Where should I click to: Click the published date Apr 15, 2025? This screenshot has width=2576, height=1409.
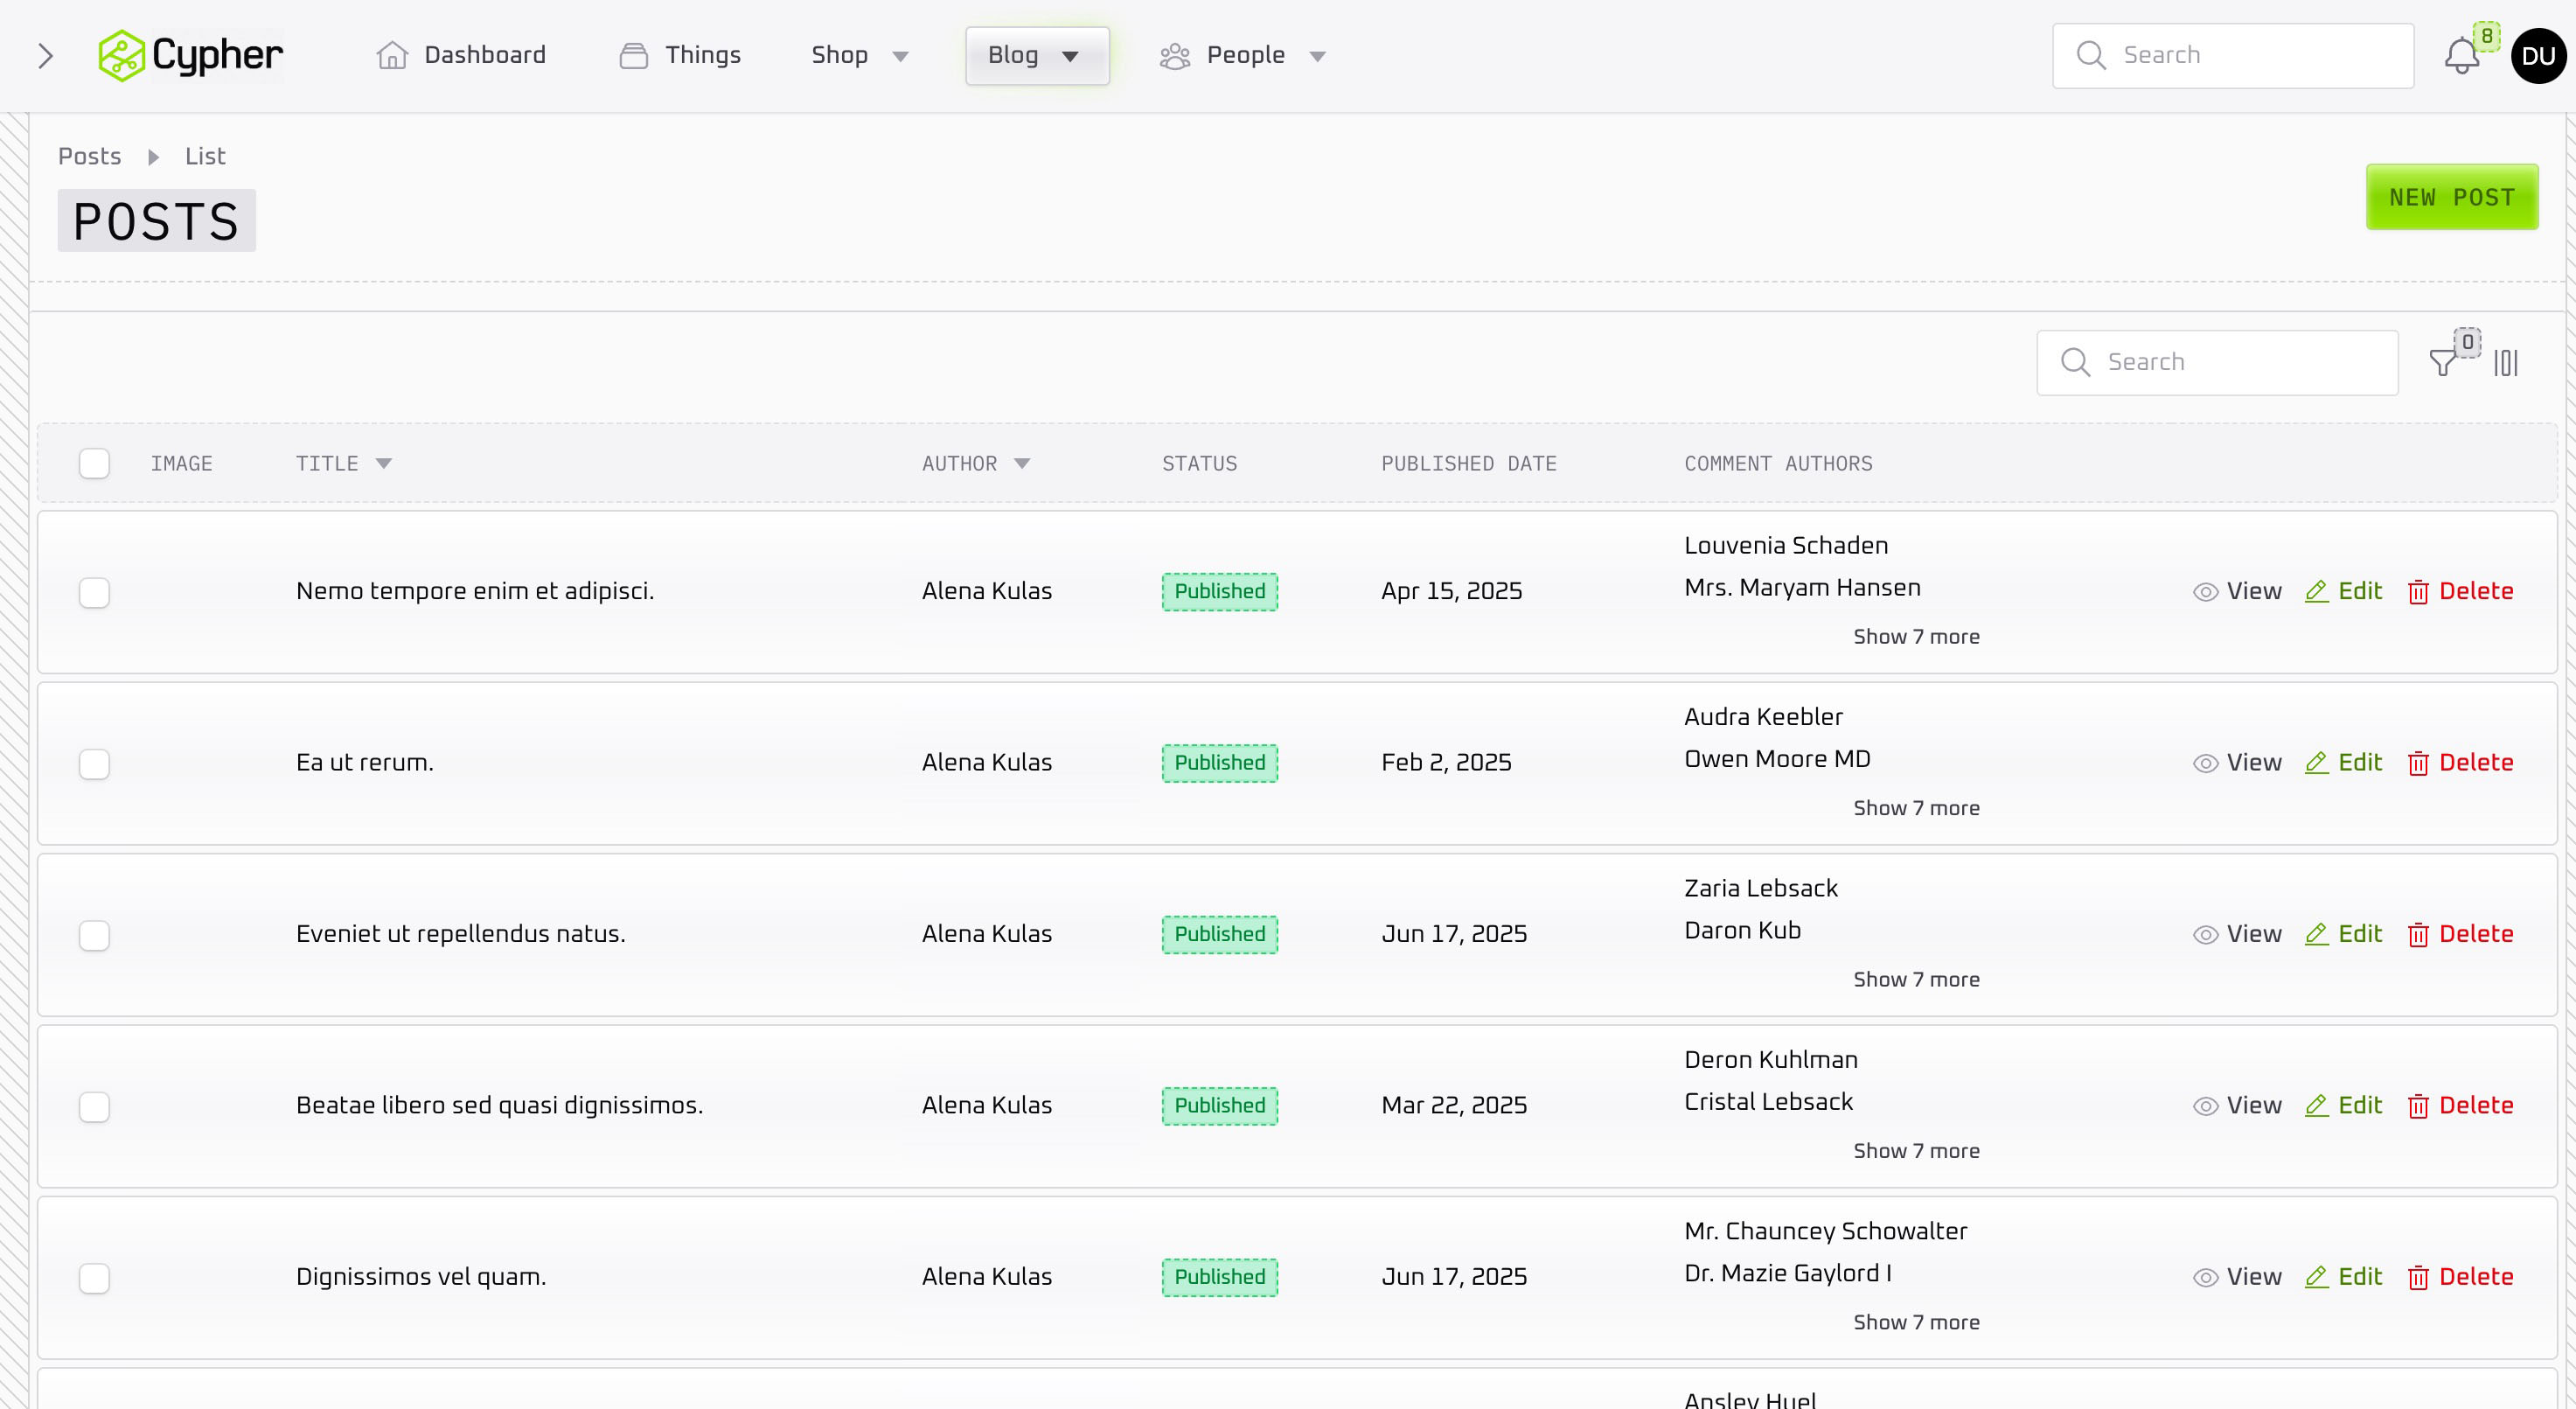pos(1451,591)
